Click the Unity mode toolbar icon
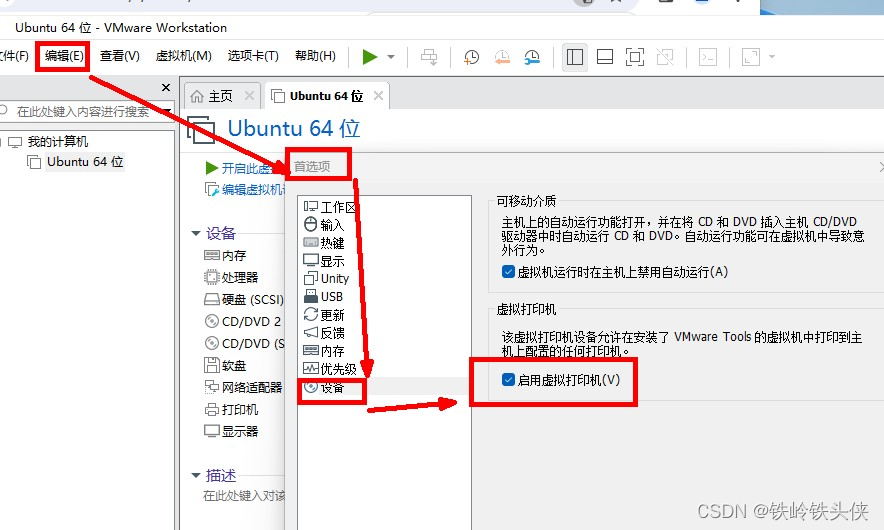The width and height of the screenshot is (884, 530). (665, 57)
